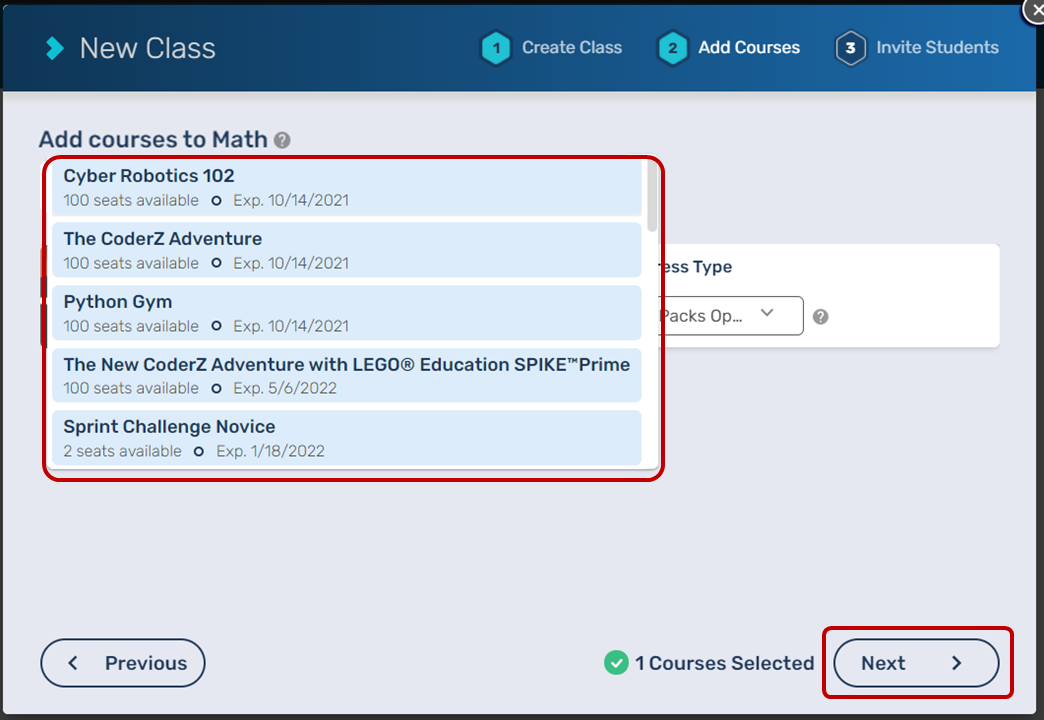
Task: Click the Exp. 5/6/2022 expiry text
Action: point(285,388)
